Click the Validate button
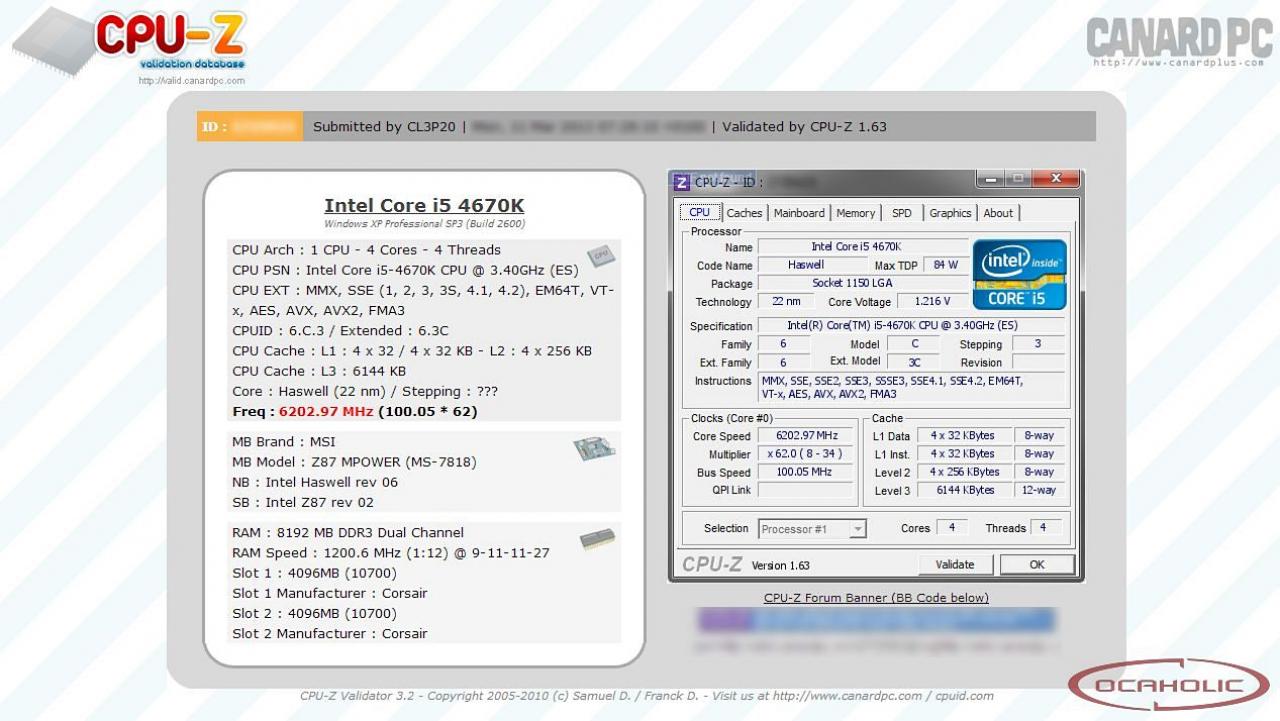The image size is (1280, 721). 955,565
